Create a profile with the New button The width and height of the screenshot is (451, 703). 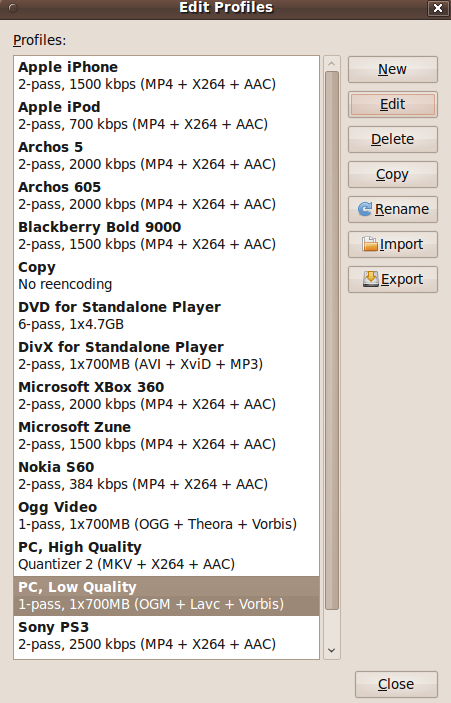393,69
